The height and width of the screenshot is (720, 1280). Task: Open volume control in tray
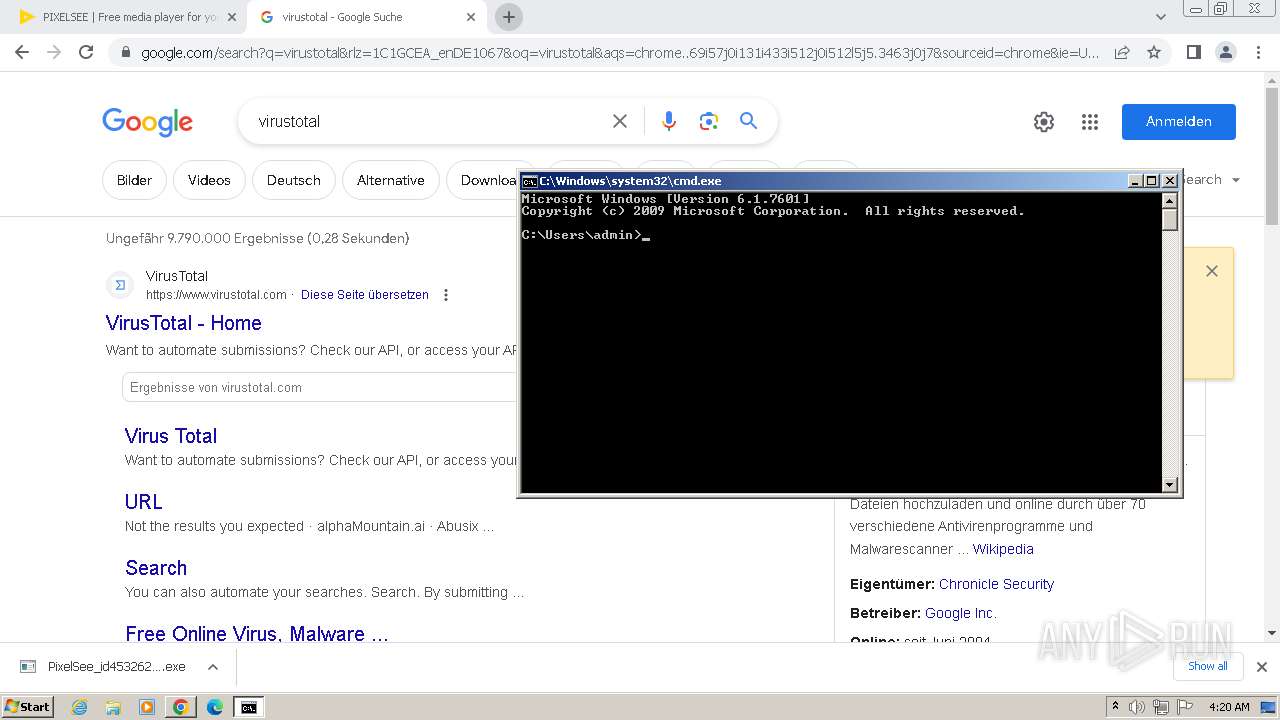(x=1137, y=707)
